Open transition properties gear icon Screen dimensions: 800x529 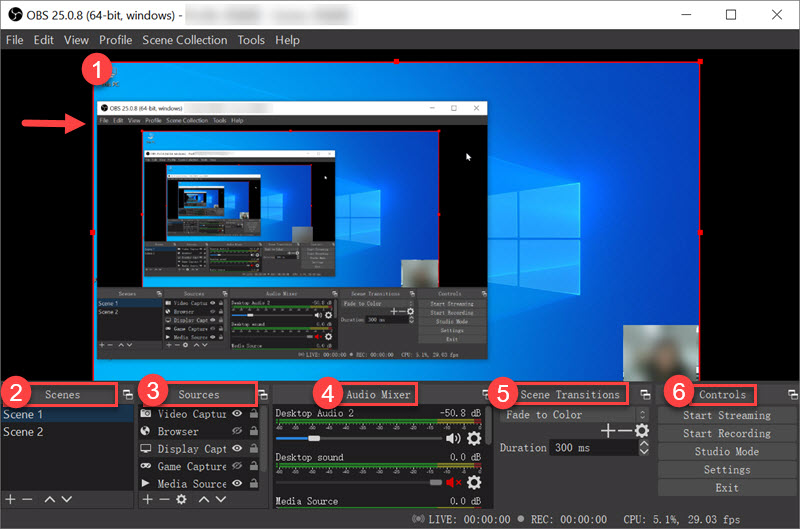(642, 431)
